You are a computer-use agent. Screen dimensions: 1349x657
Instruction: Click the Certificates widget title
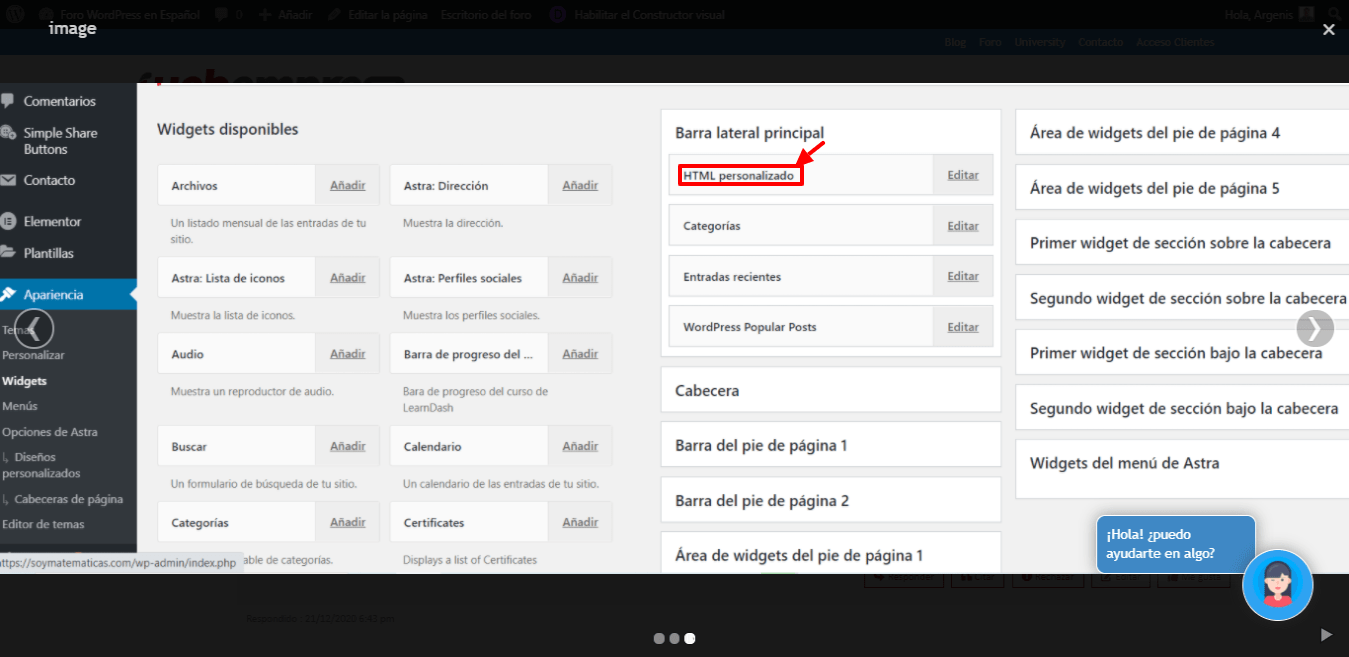434,523
